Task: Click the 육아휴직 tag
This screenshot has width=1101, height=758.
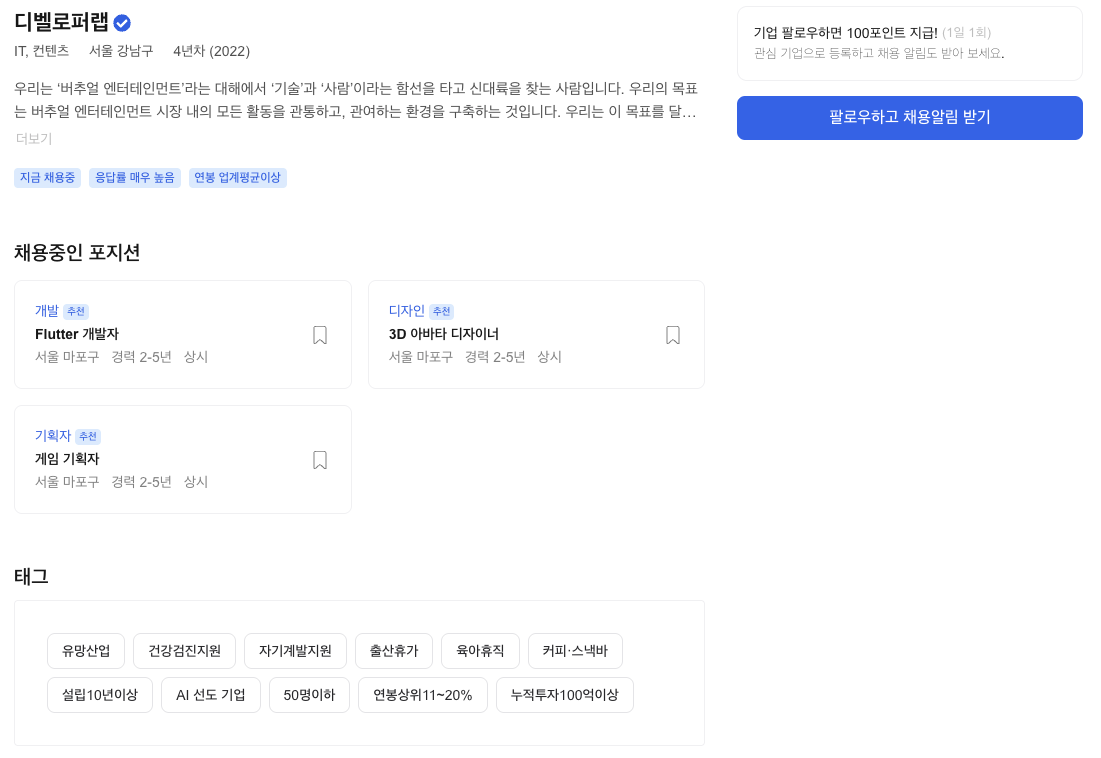Action: point(480,651)
